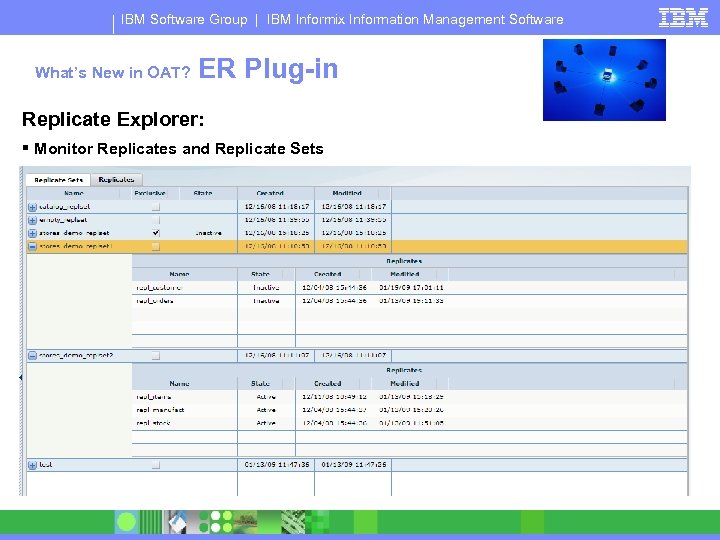The width and height of the screenshot is (720, 540).
Task: Click the IBM logo in the header
Action: point(683,18)
